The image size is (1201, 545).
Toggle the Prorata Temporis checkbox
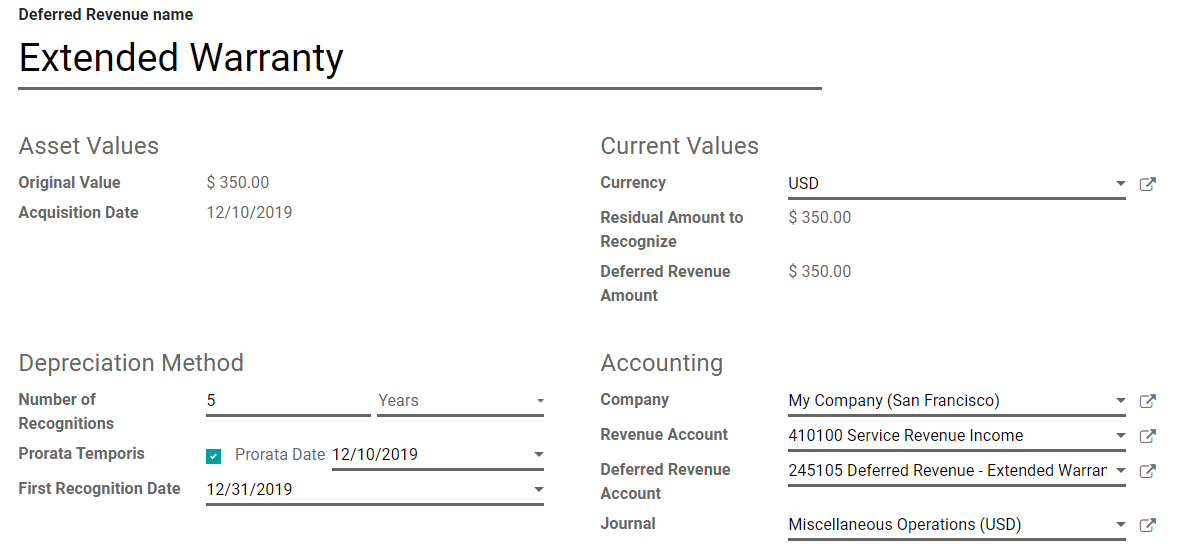pyautogui.click(x=214, y=456)
